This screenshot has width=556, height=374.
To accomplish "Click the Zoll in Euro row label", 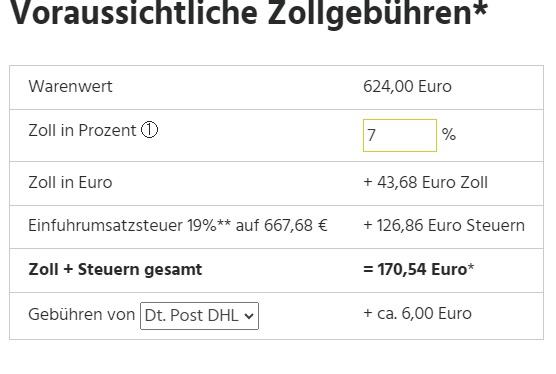I will coord(70,183).
